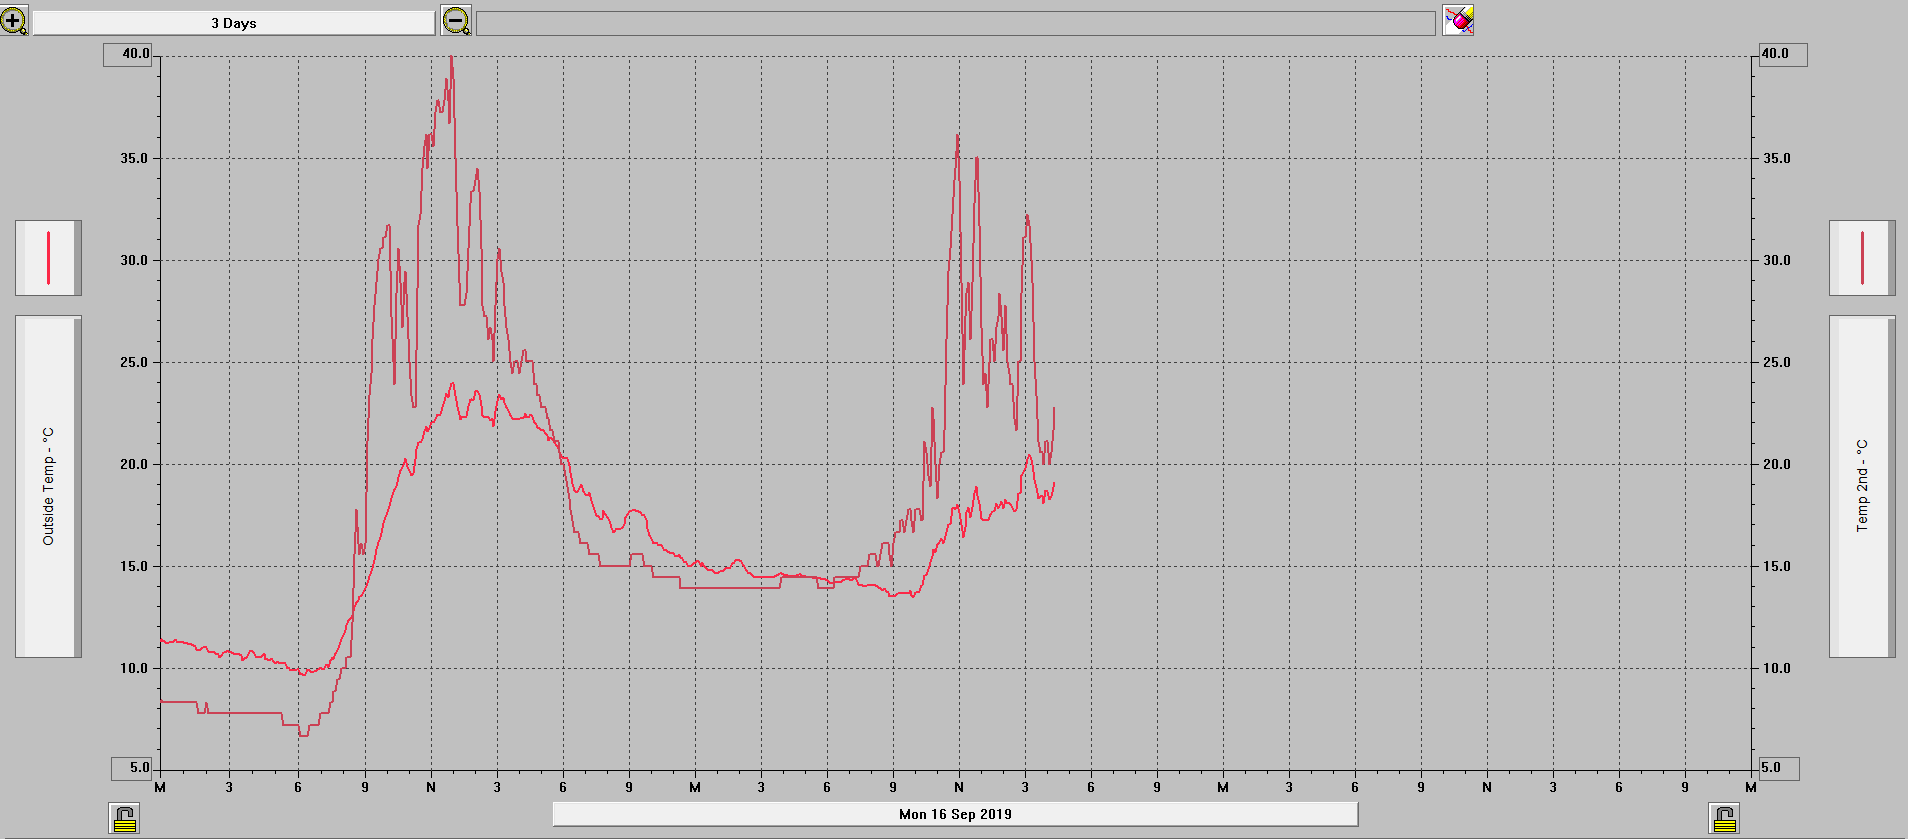Click the zoom in magnifier icon

click(x=14, y=20)
